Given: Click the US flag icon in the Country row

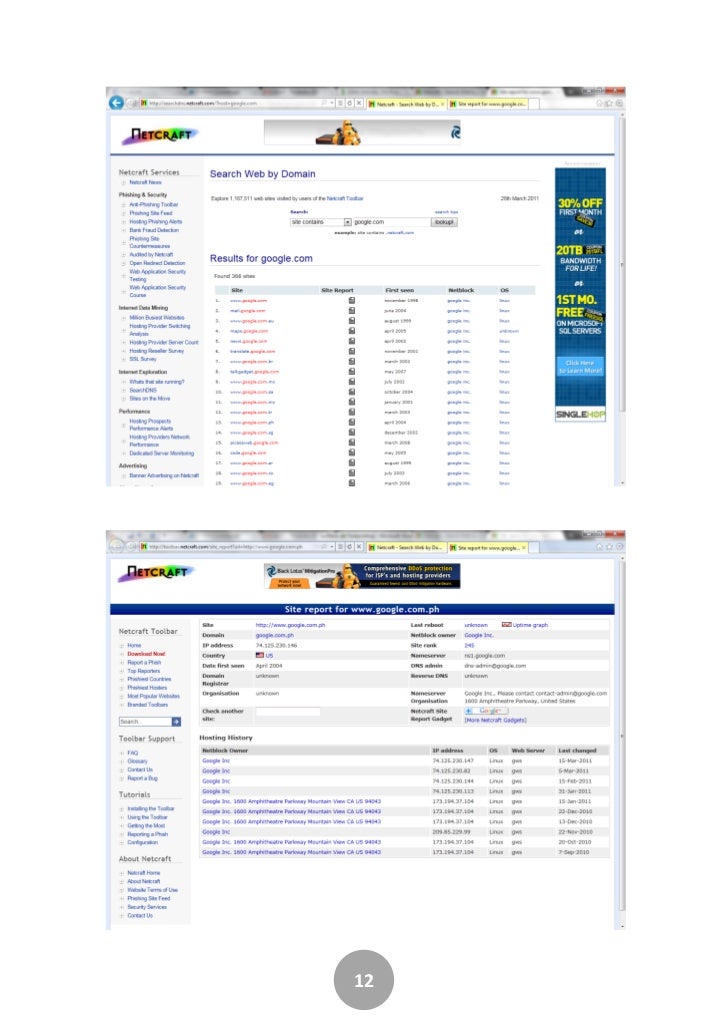Looking at the screenshot, I should click(260, 656).
